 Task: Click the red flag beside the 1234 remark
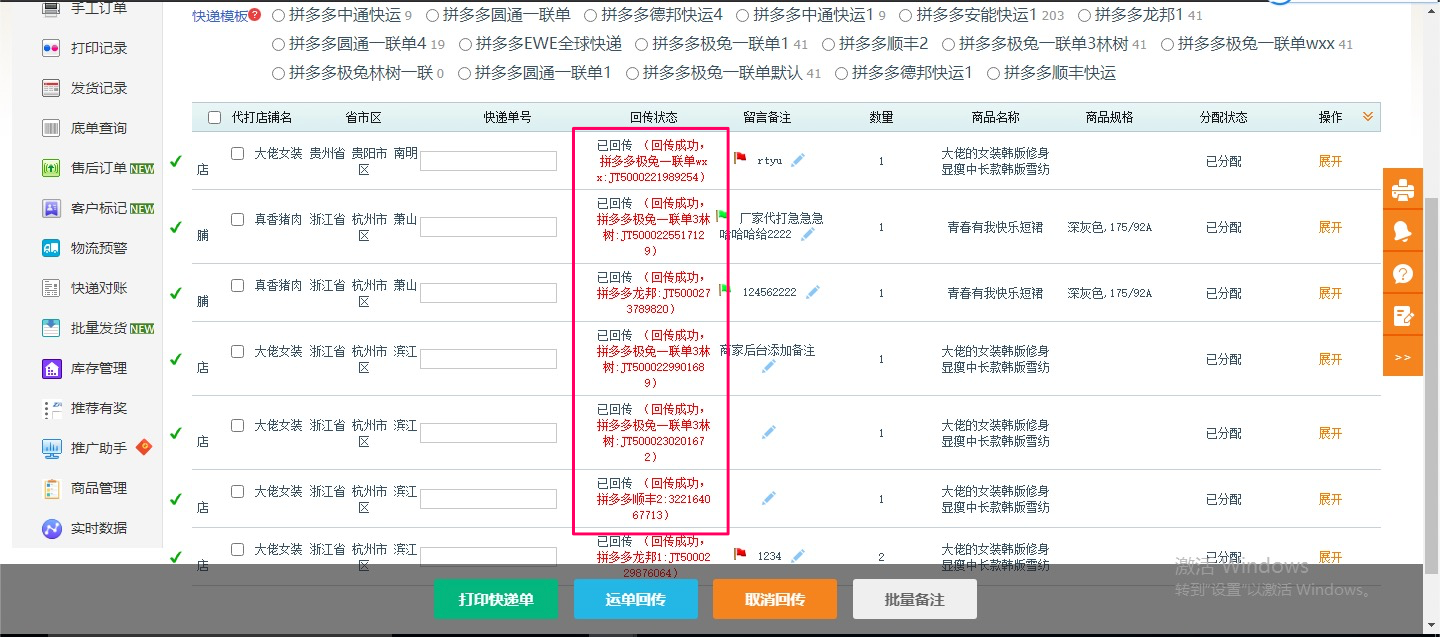coord(740,554)
